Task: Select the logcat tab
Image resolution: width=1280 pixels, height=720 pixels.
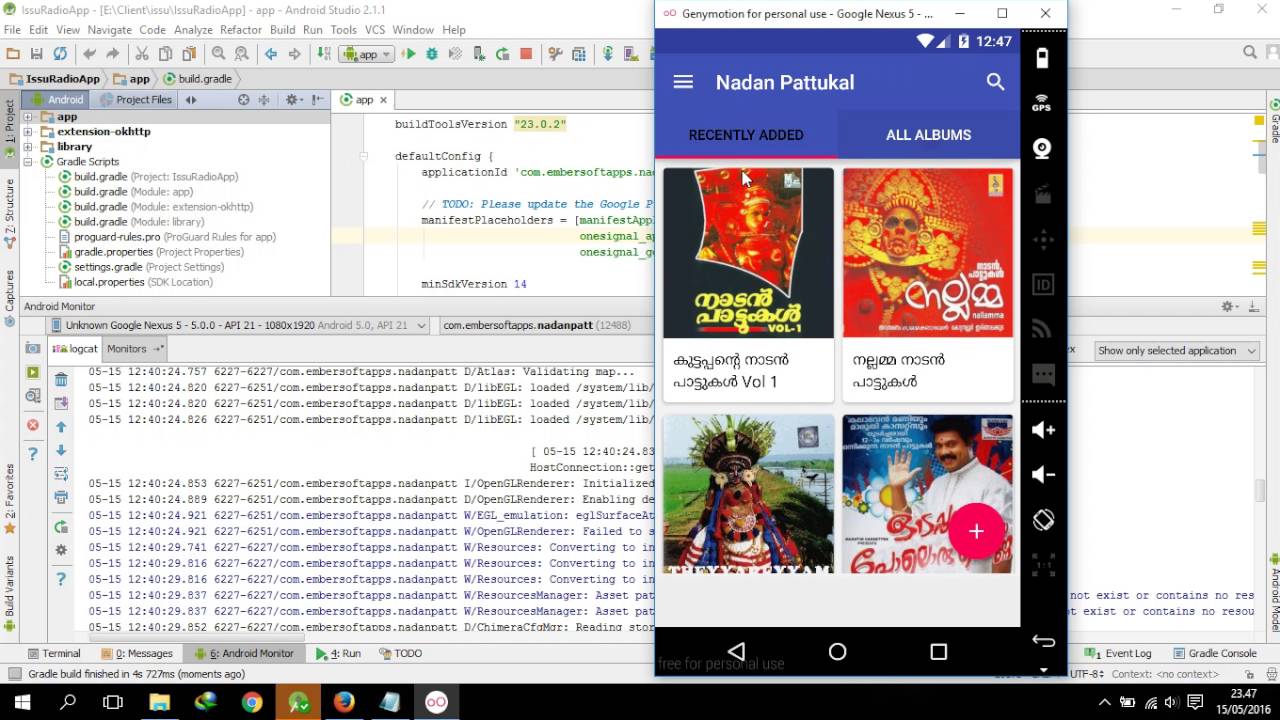Action: (76, 349)
